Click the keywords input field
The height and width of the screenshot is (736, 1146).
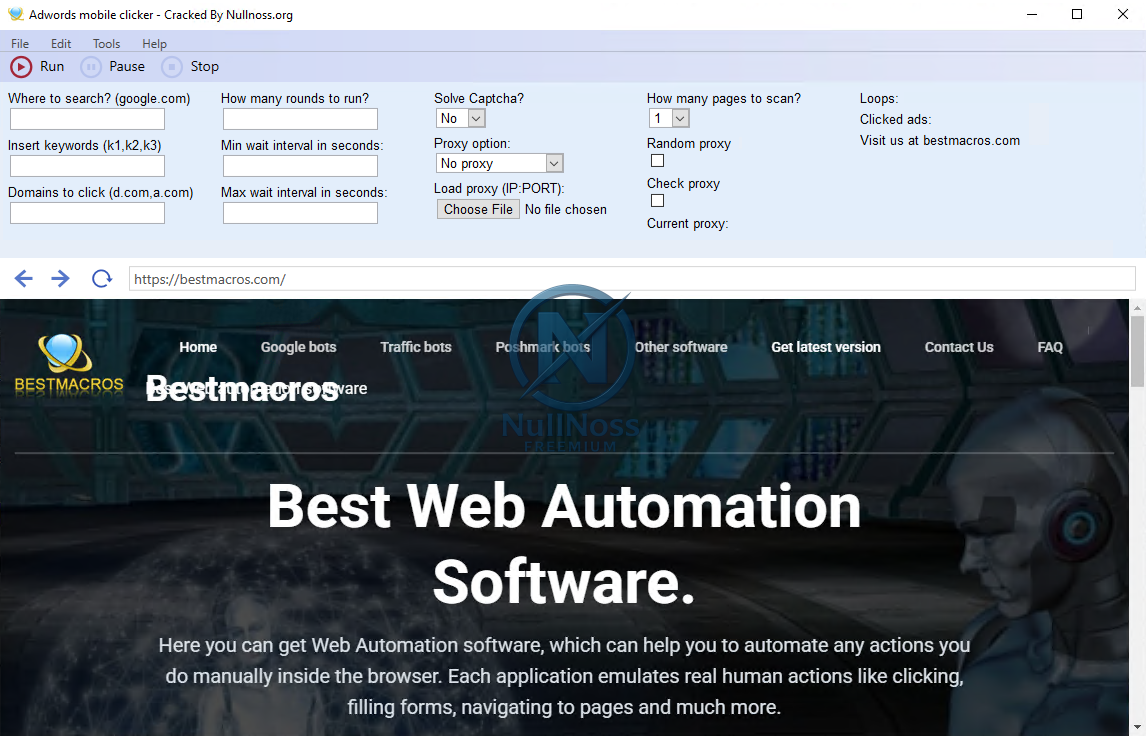click(x=86, y=165)
